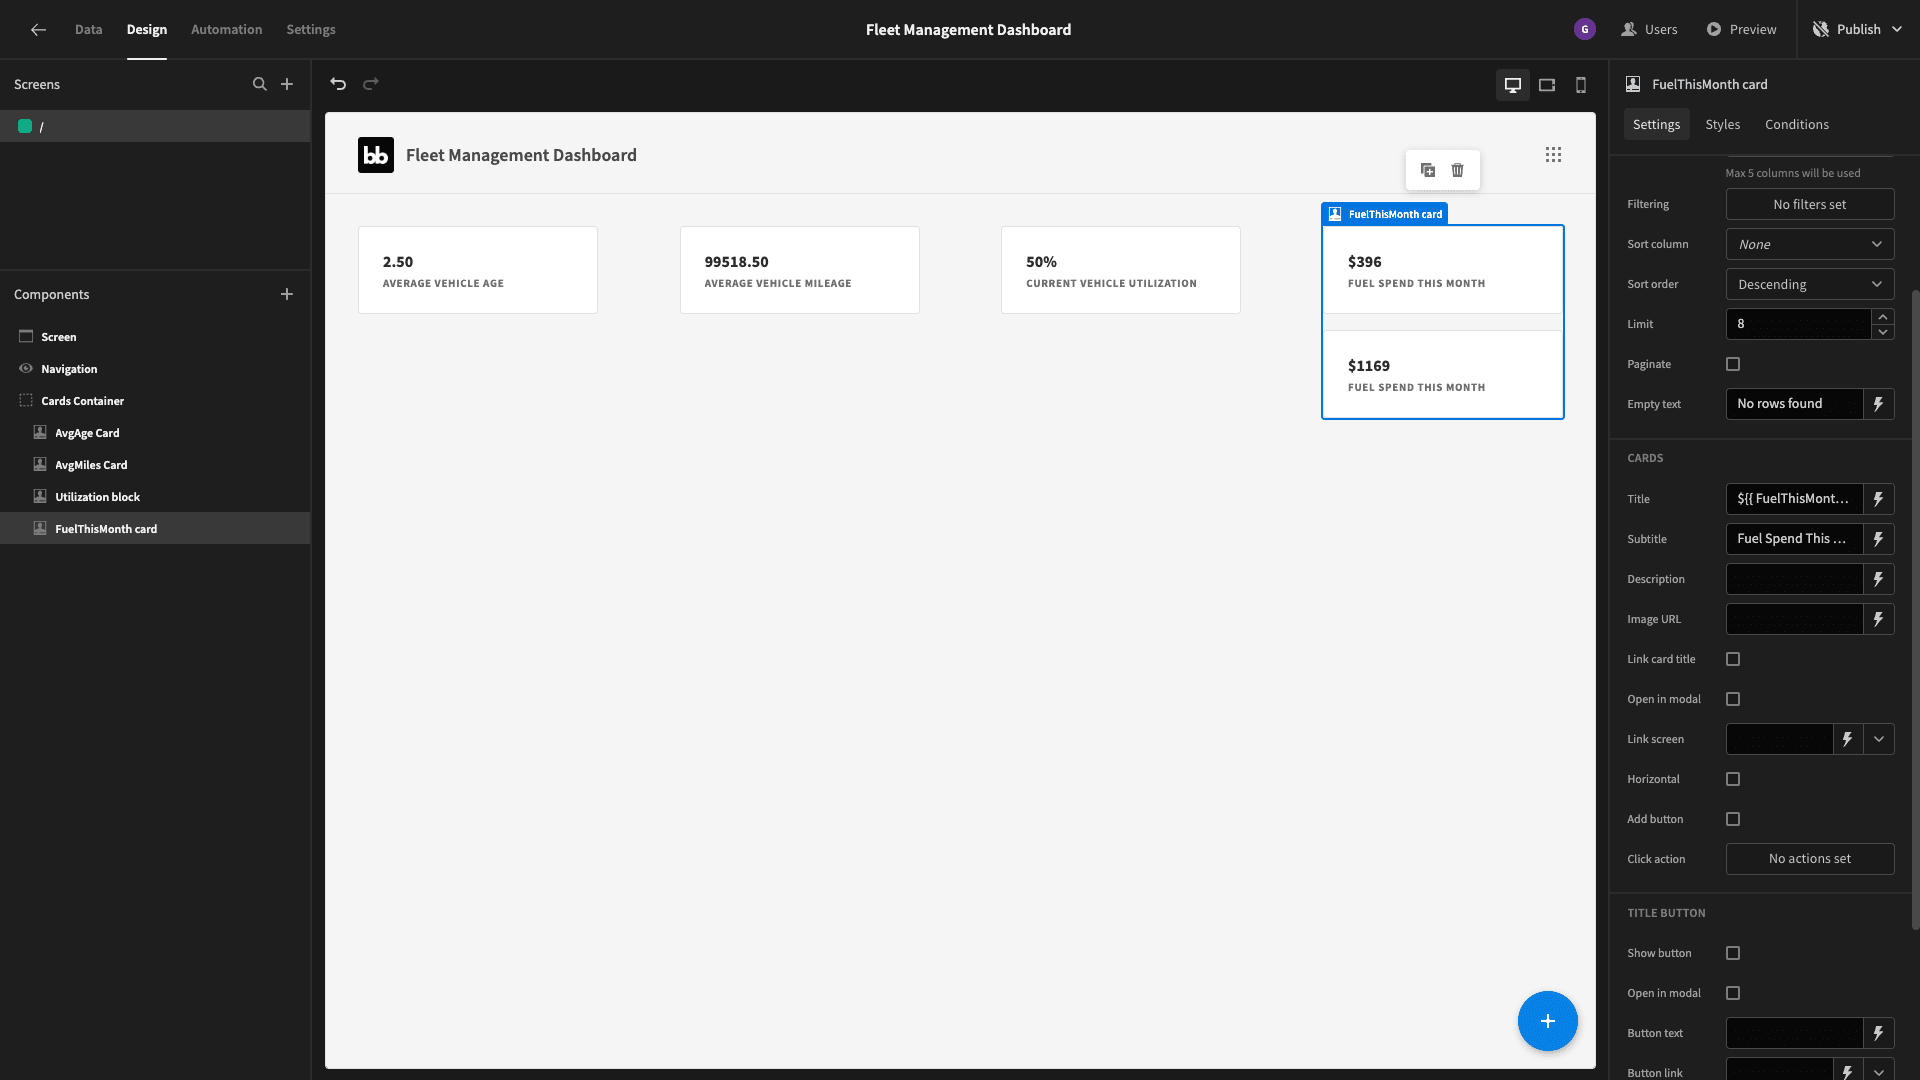Delete the FuelThisMonth card with trash icon

[1458, 170]
